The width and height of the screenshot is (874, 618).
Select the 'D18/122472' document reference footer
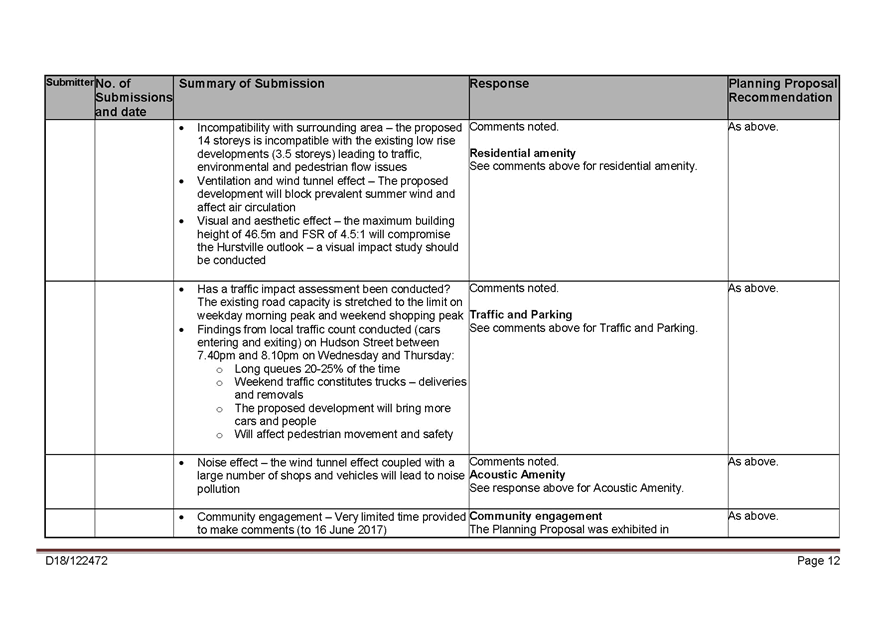click(77, 561)
